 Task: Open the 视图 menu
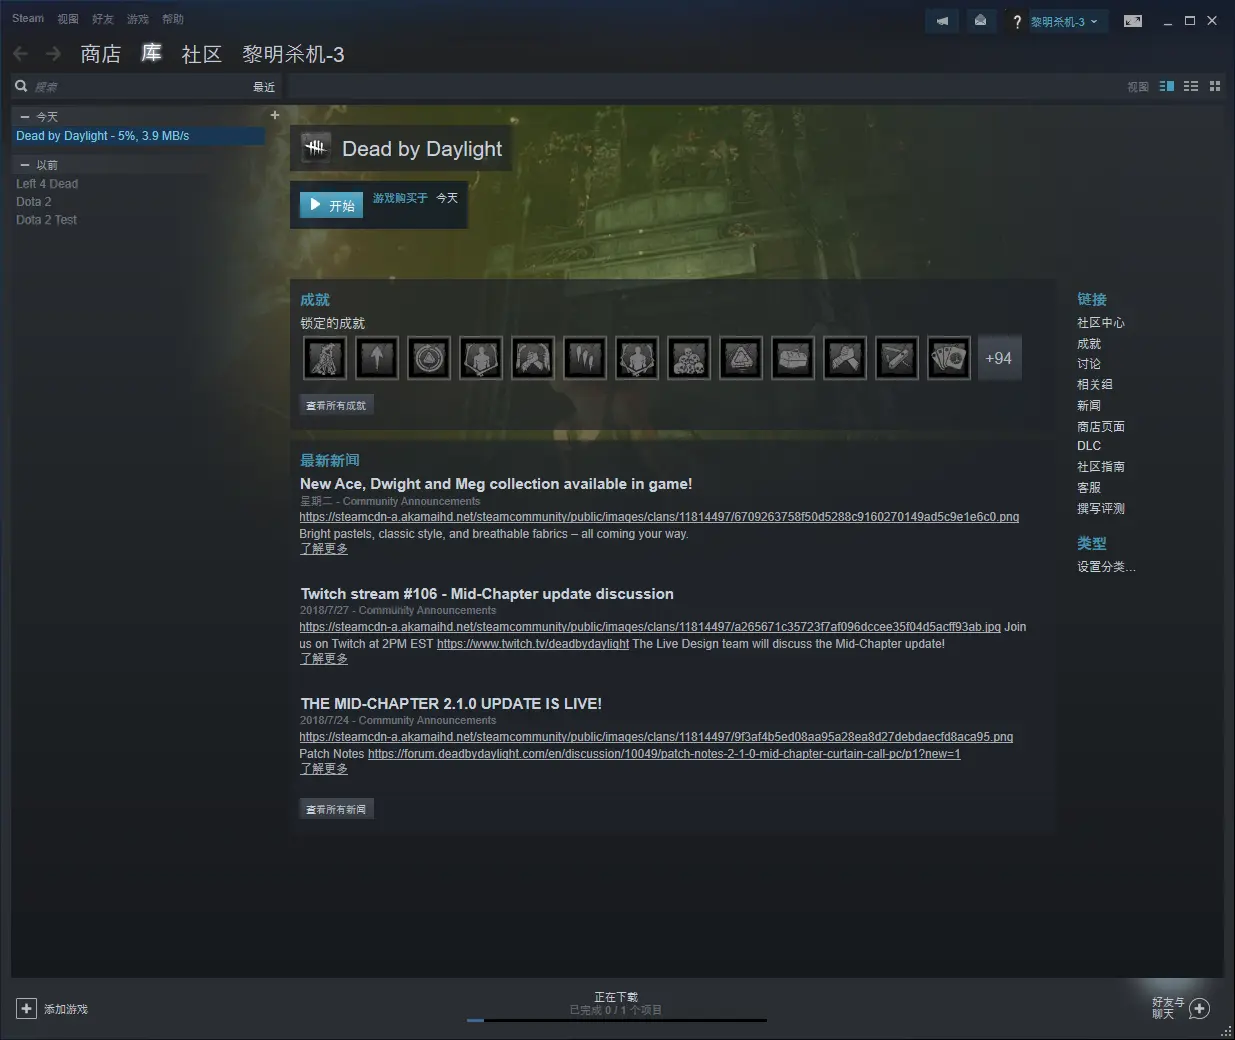coord(68,19)
